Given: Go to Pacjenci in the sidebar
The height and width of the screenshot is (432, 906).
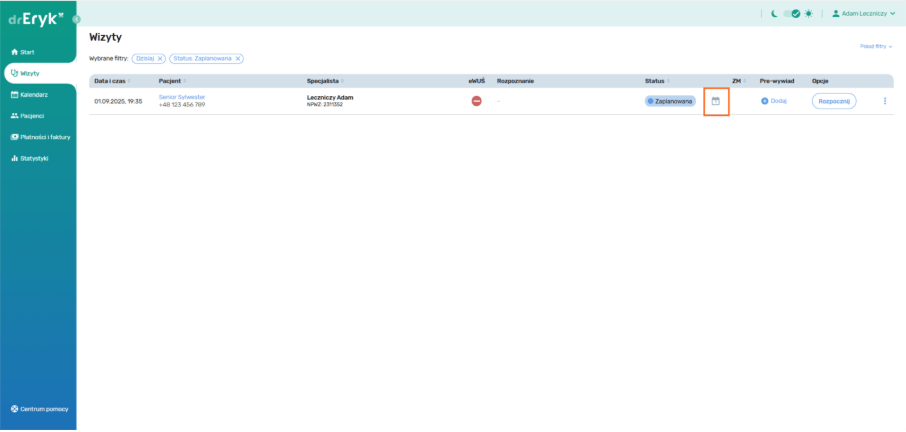Looking at the screenshot, I should tap(29, 116).
